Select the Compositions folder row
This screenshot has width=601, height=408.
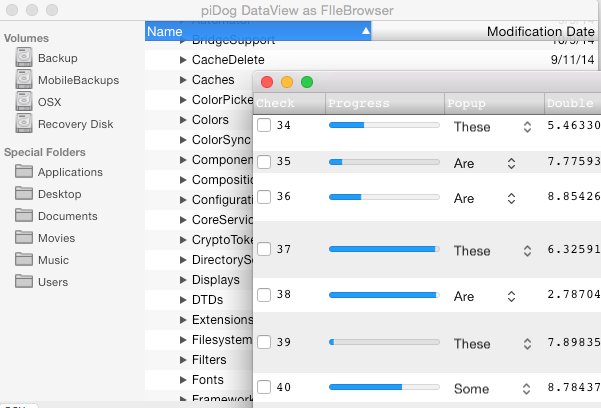point(199,180)
